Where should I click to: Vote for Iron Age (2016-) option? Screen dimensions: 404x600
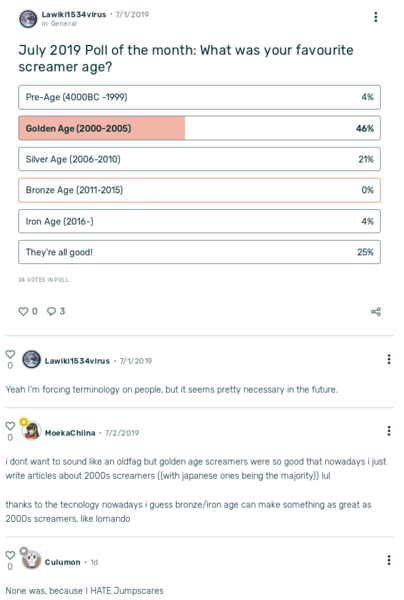pos(199,221)
